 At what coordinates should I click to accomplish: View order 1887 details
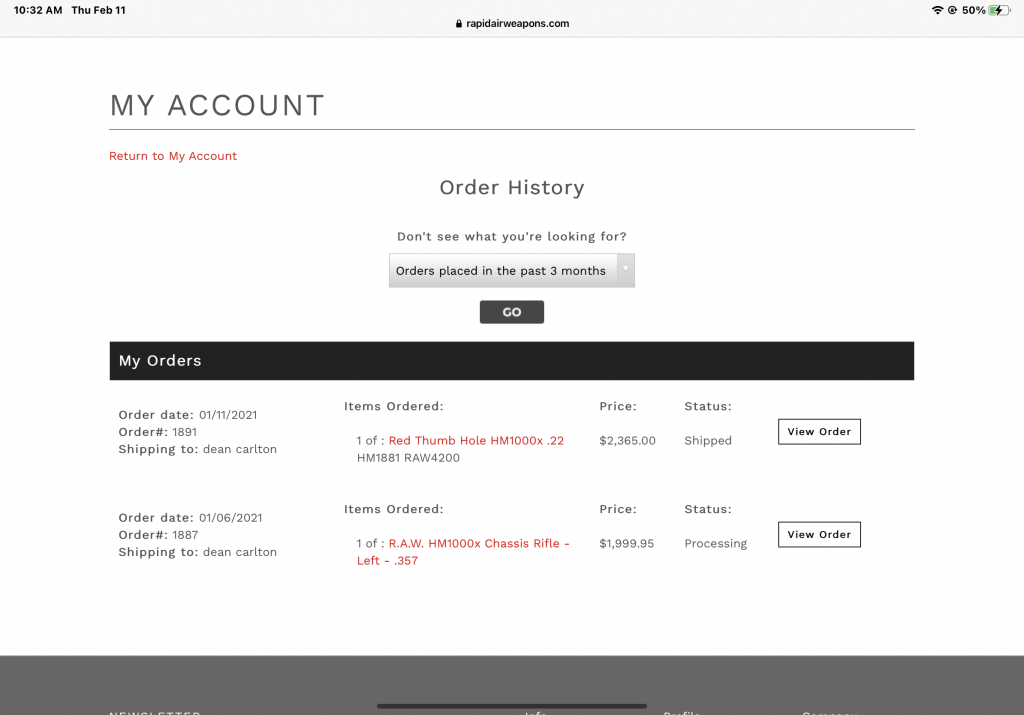(x=819, y=535)
